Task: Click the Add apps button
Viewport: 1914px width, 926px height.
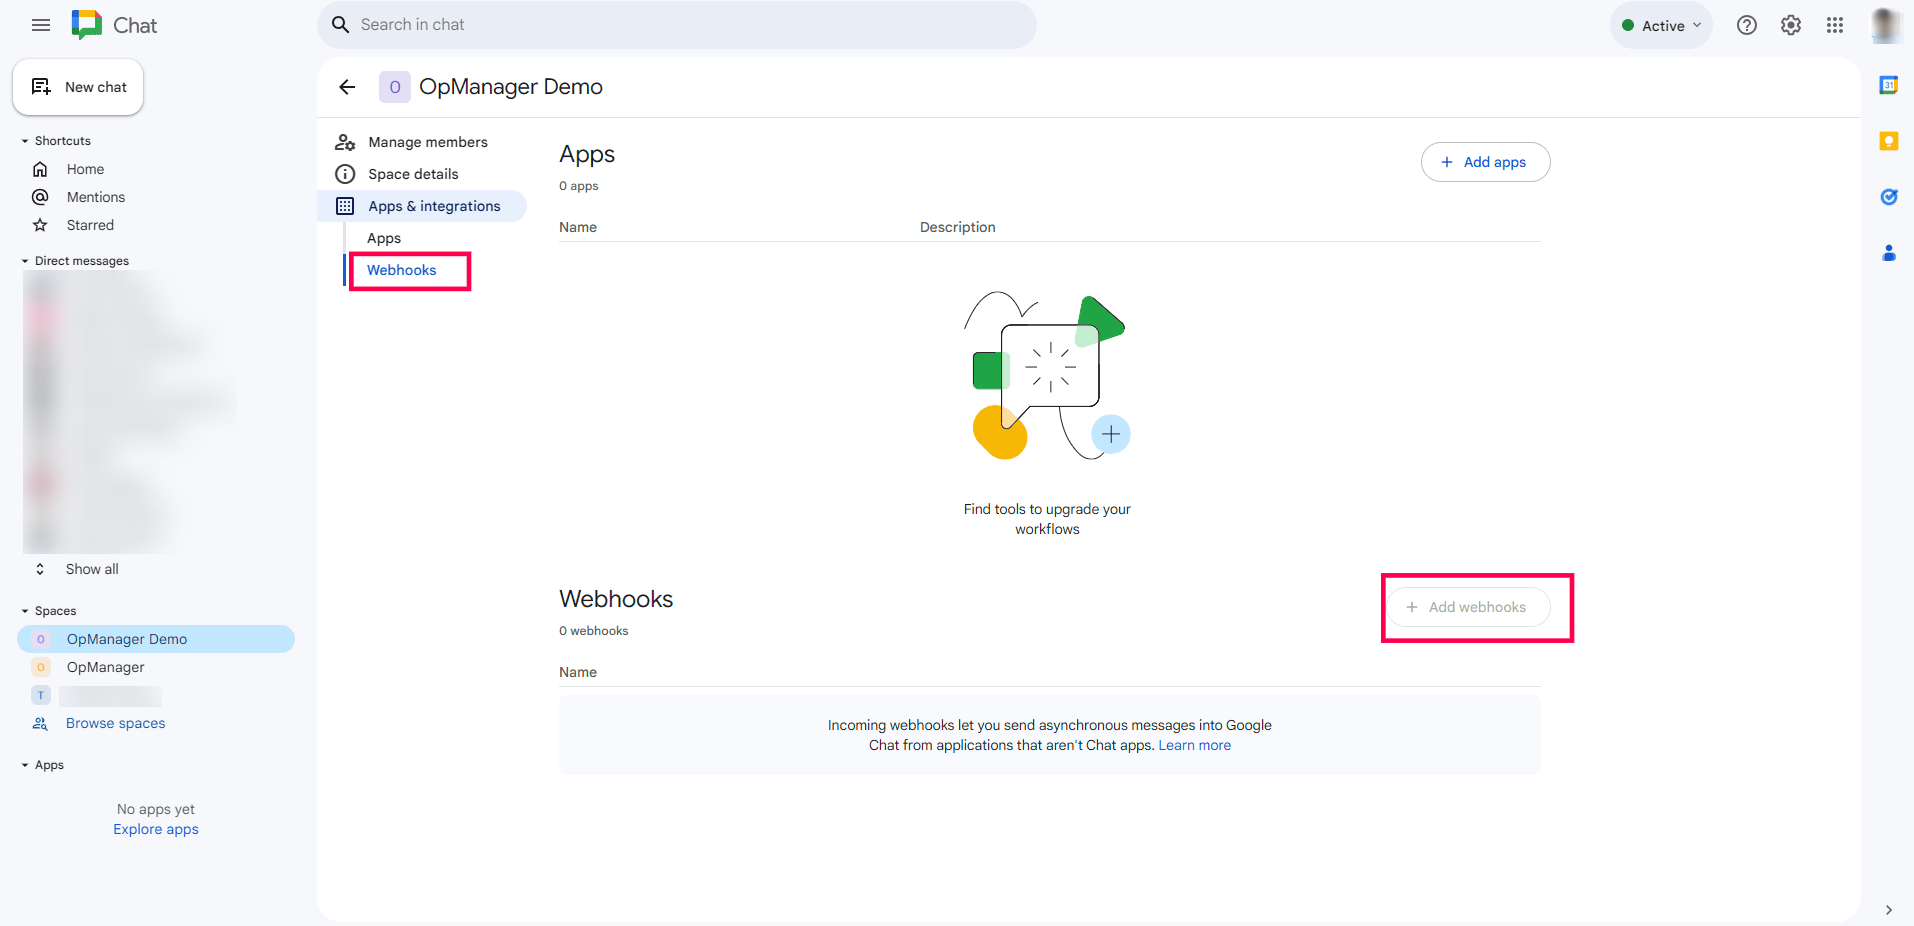Action: click(1486, 162)
